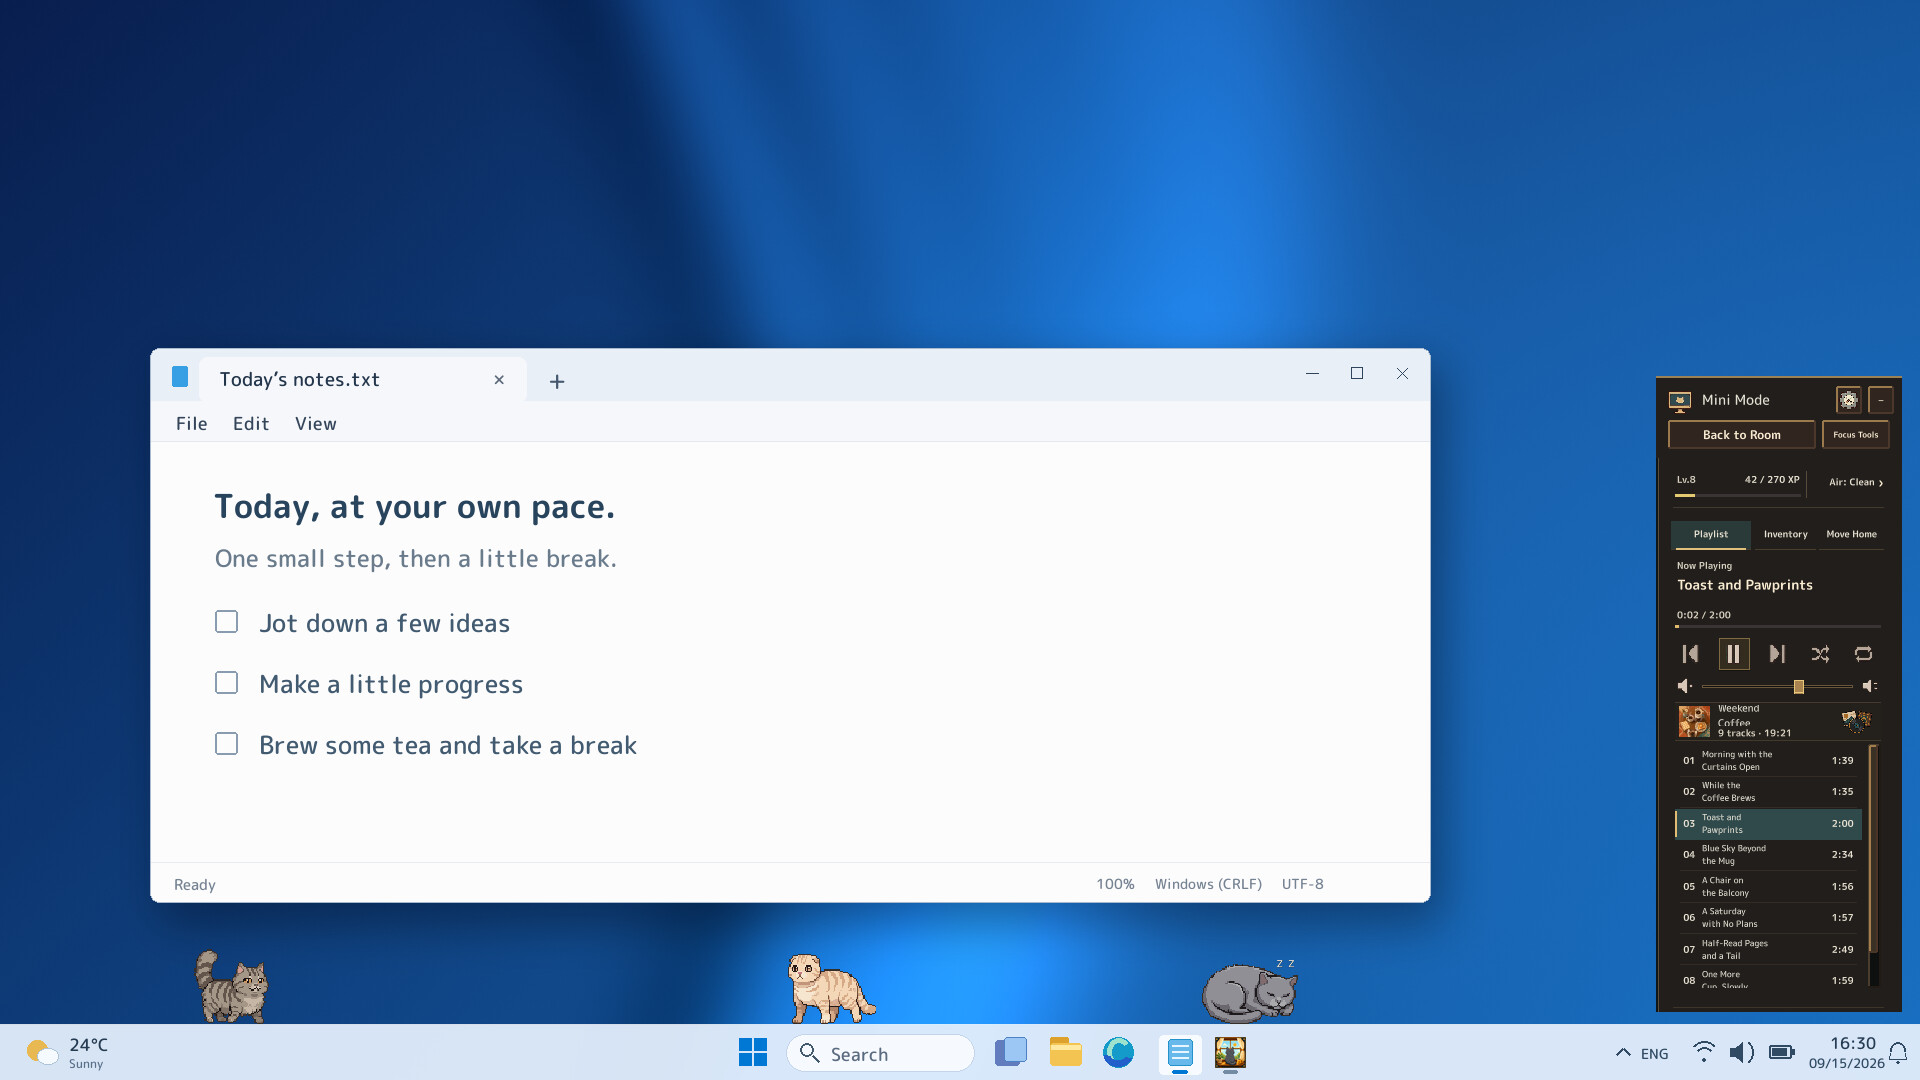
Task: Click the 100% zoom status entry
Action: [x=1115, y=884]
